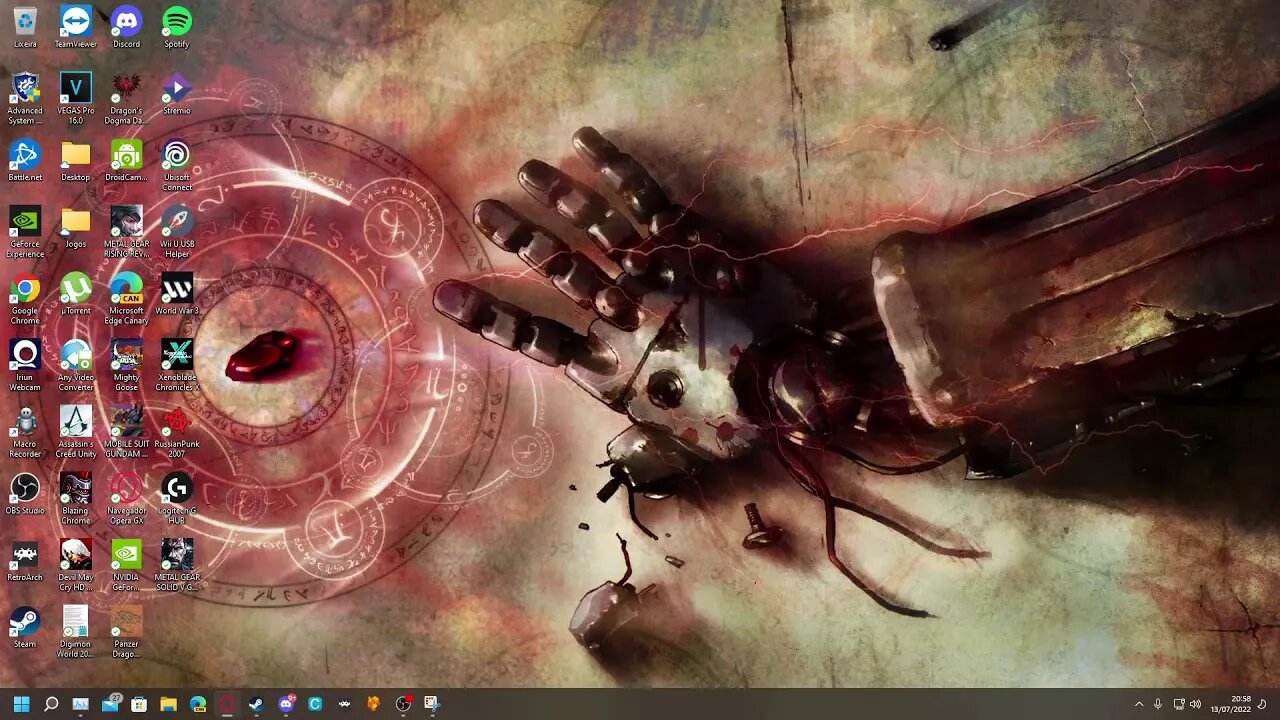Switch to Opera GX in taskbar
The image size is (1280, 720).
click(x=227, y=704)
